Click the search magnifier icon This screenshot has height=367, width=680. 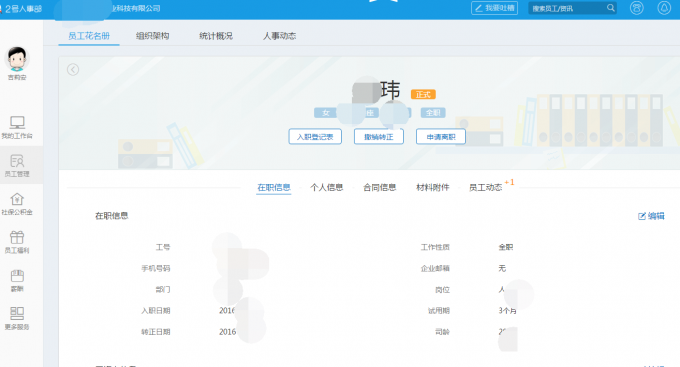coord(610,8)
